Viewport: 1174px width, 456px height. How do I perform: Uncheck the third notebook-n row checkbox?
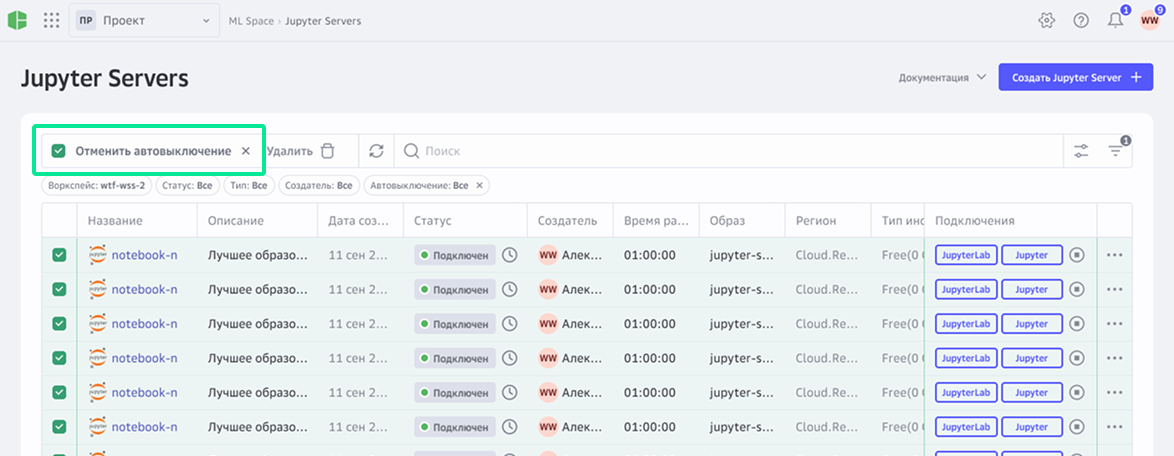59,323
